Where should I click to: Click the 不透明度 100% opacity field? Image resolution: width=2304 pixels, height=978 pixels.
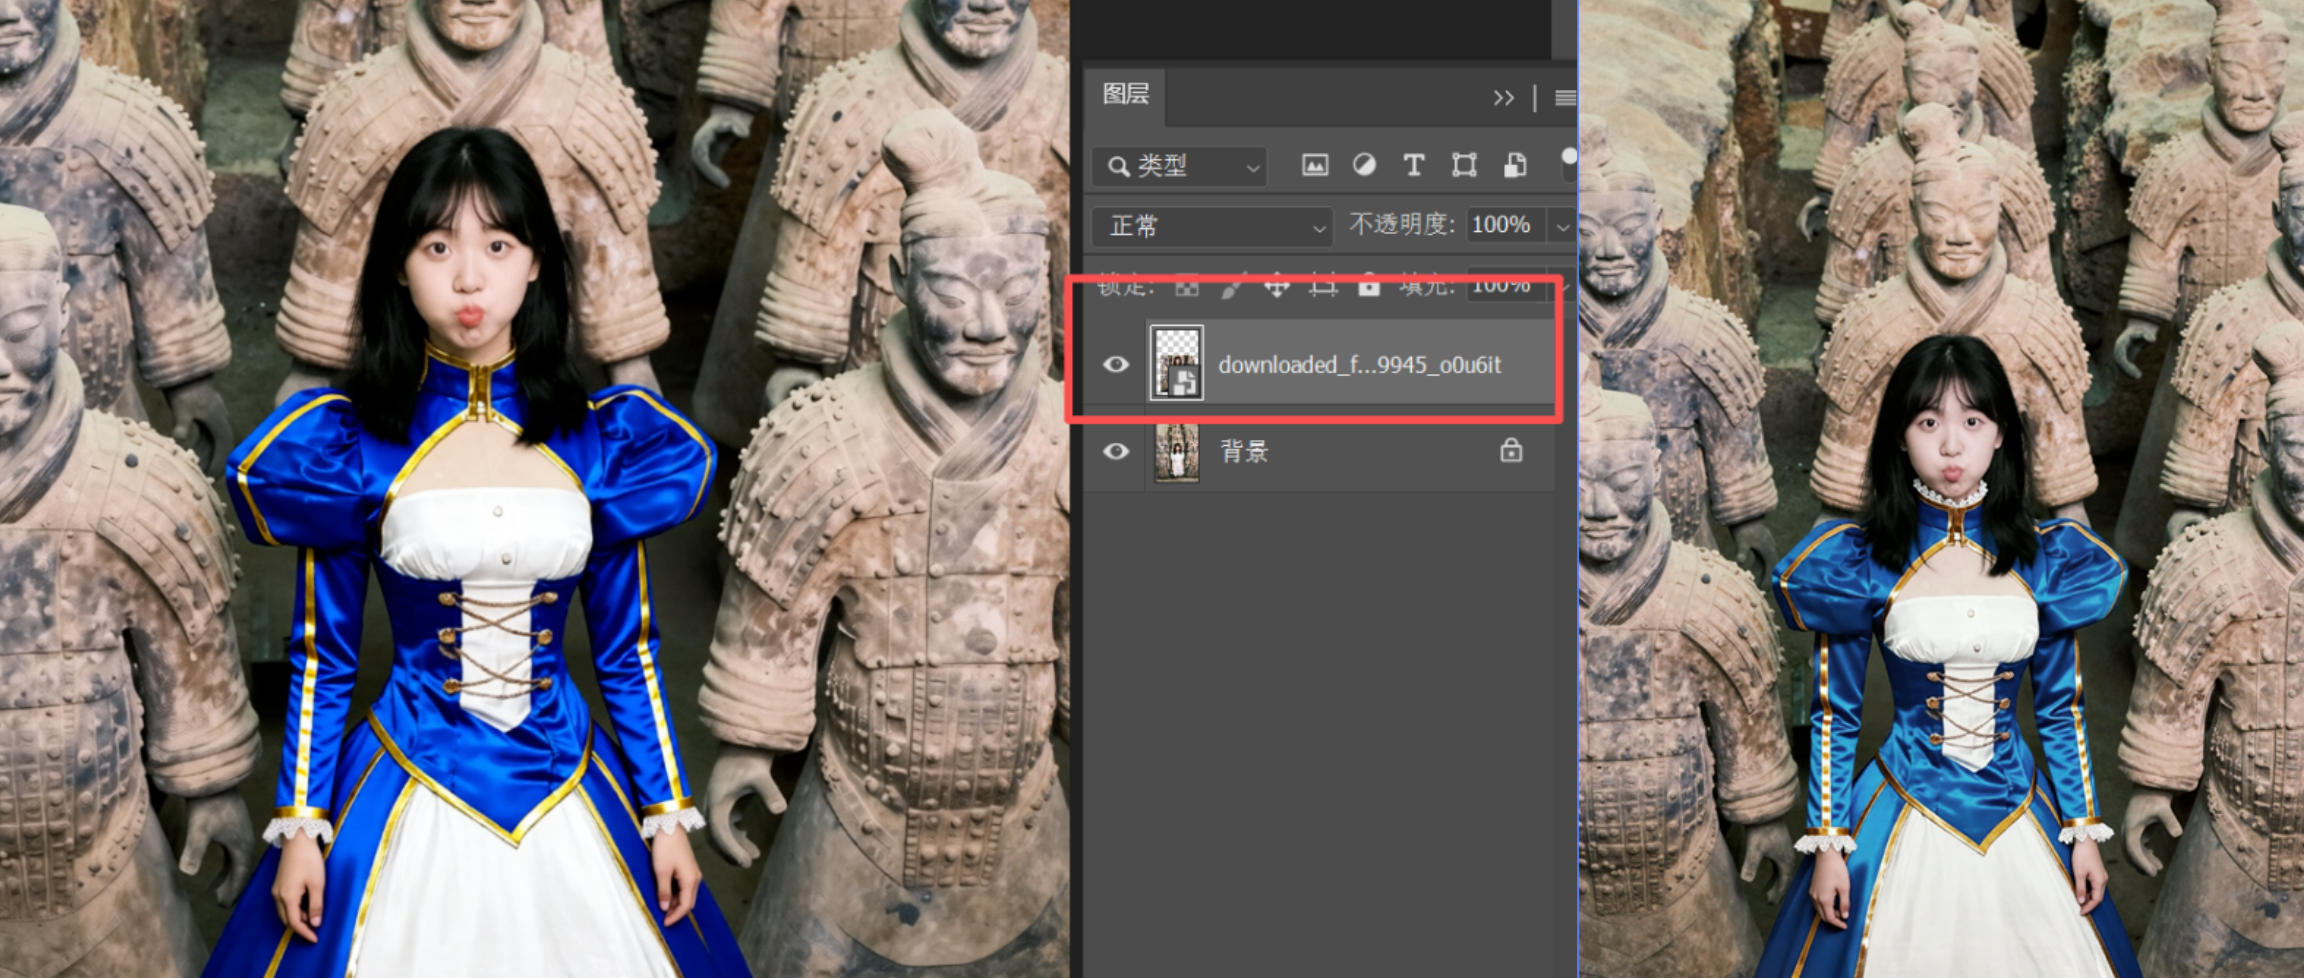1501,225
